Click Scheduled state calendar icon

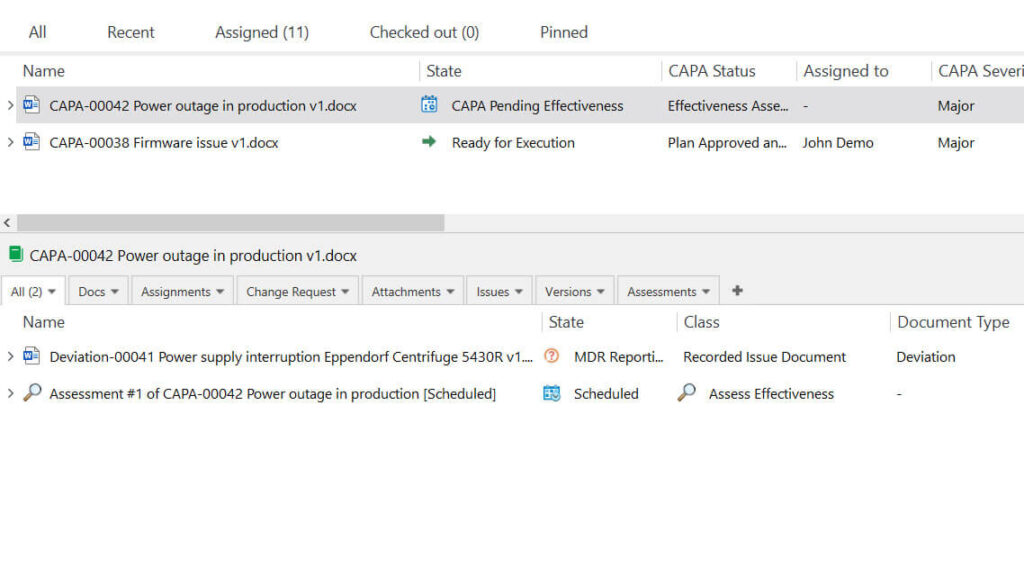point(551,393)
